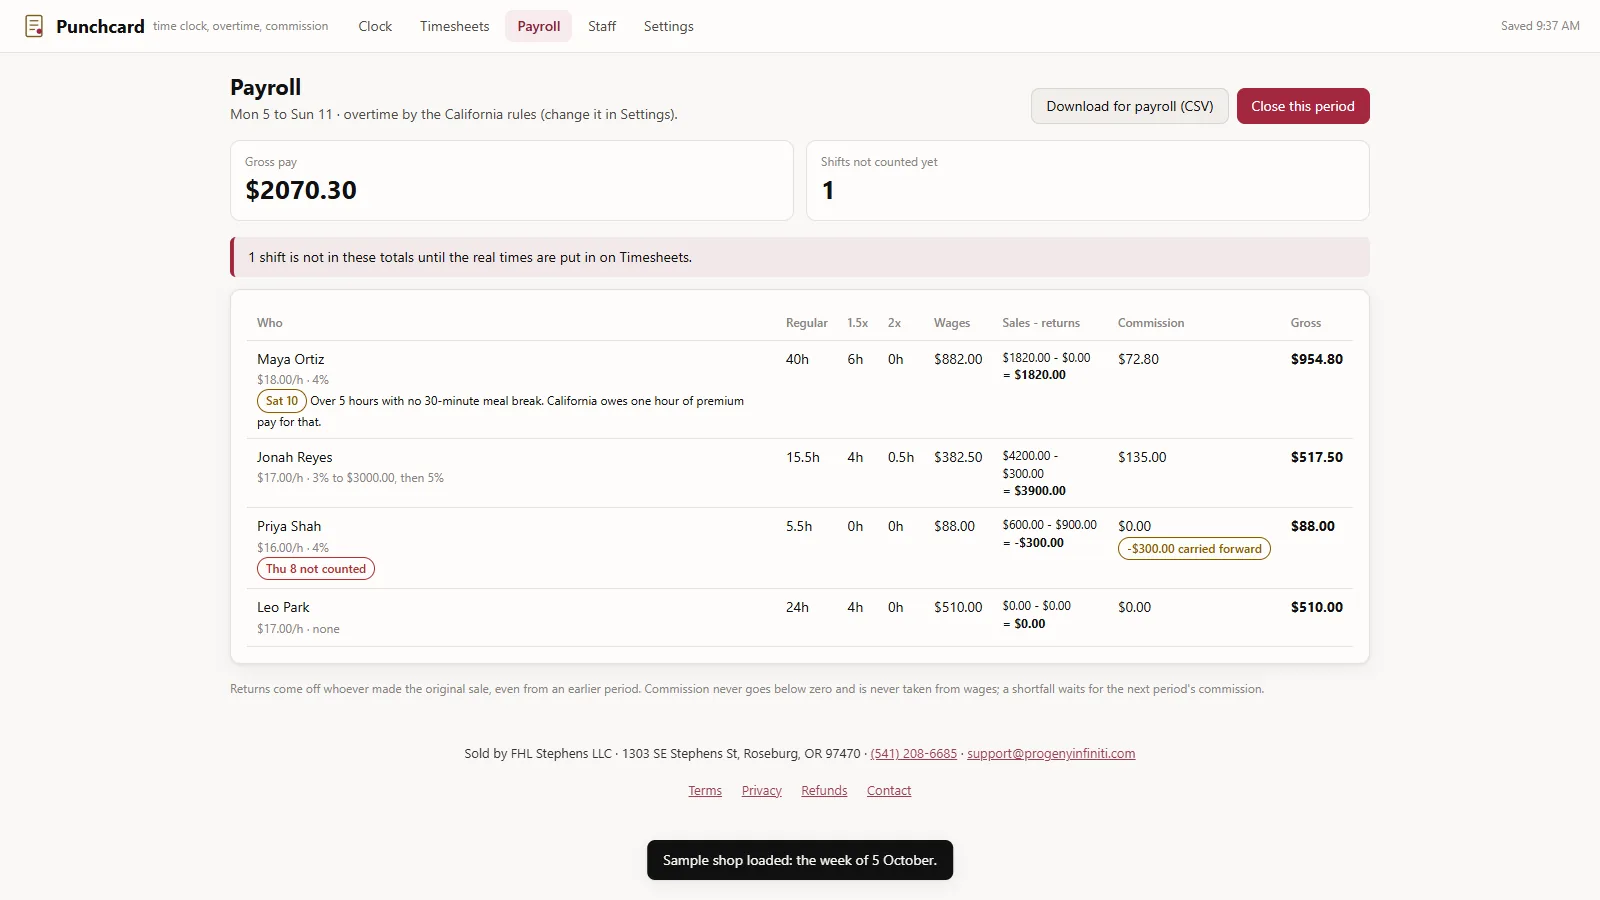
Task: Click the 0.5h double-time value
Action: [901, 457]
